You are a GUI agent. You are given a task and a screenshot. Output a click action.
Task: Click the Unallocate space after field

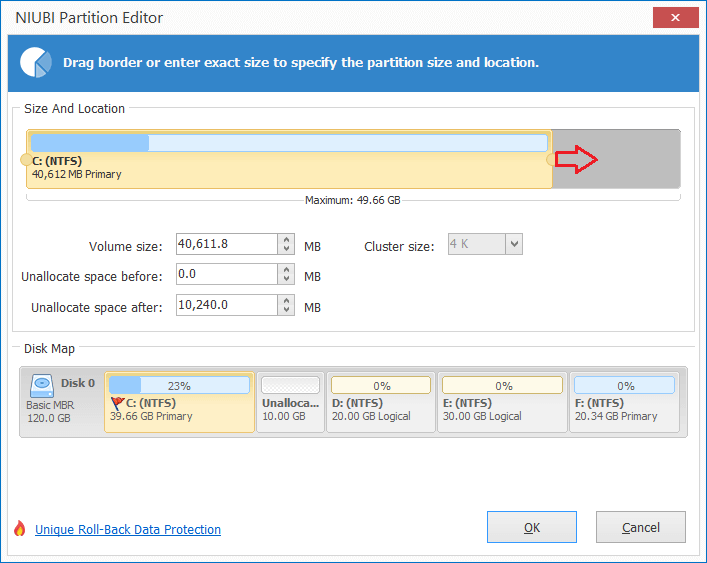pyautogui.click(x=227, y=305)
